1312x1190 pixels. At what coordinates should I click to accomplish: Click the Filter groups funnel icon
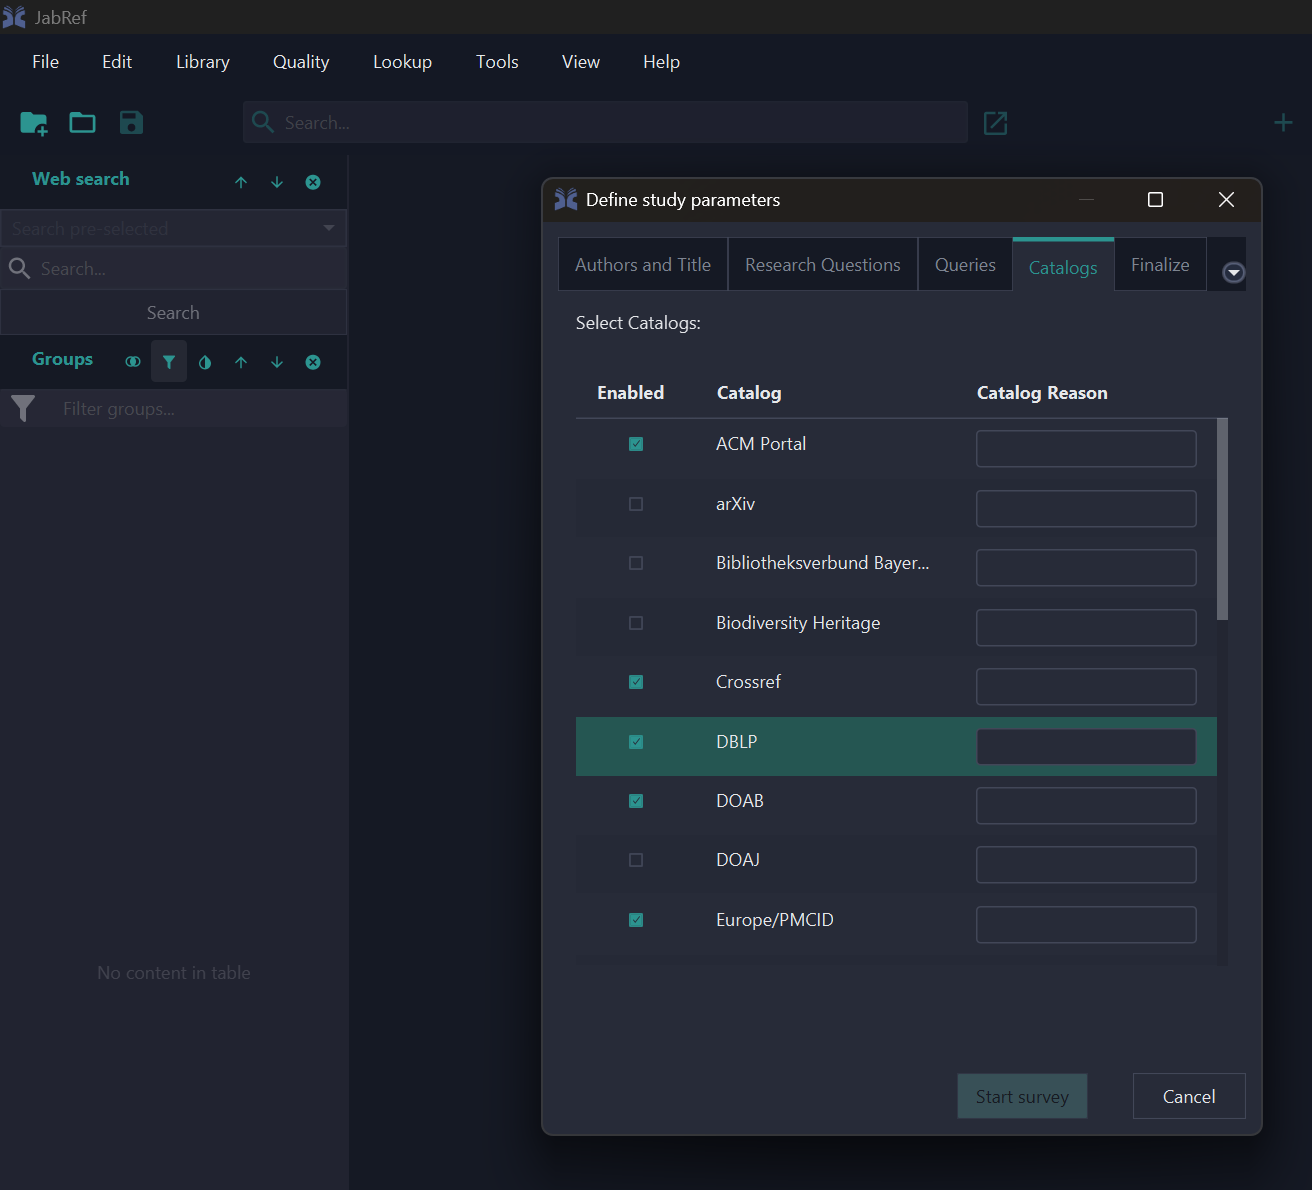point(23,408)
